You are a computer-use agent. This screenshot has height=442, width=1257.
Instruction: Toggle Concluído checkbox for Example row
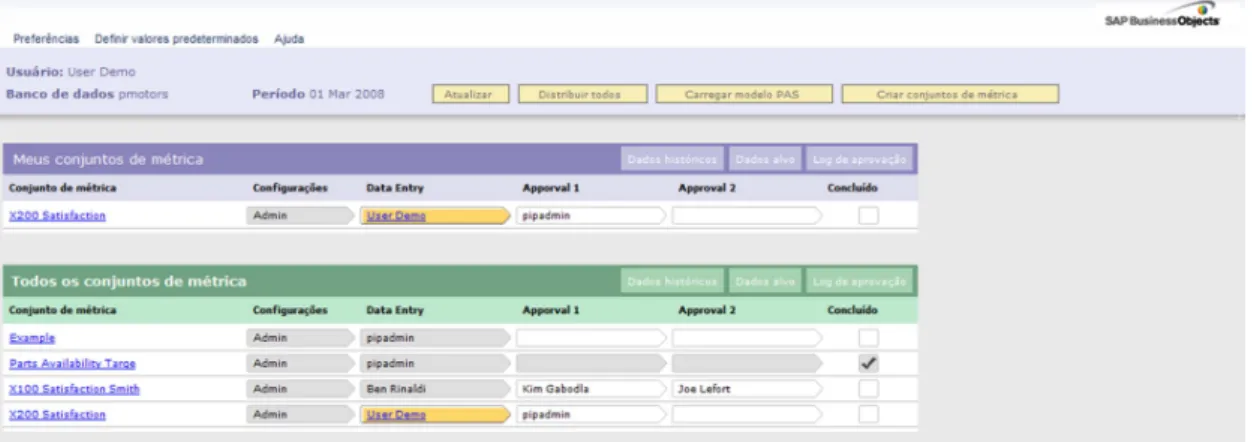coord(869,339)
